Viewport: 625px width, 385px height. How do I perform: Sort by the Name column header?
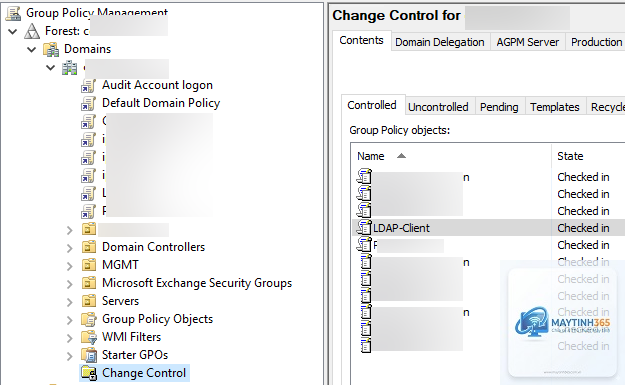(x=451, y=156)
